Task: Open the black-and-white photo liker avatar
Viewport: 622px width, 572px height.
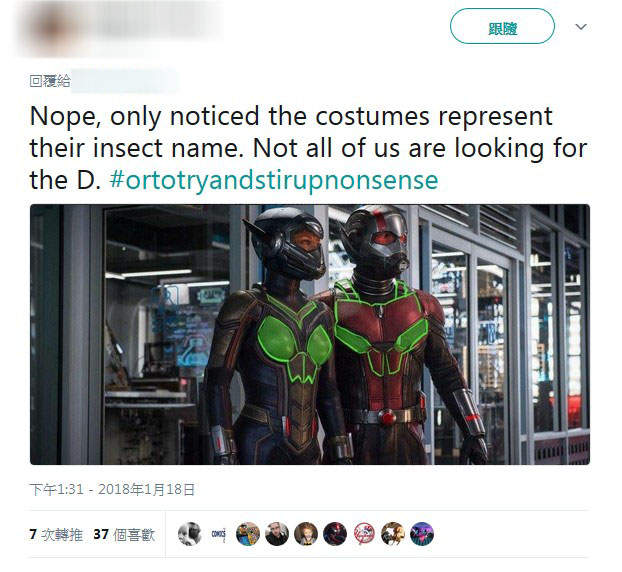Action: point(190,534)
